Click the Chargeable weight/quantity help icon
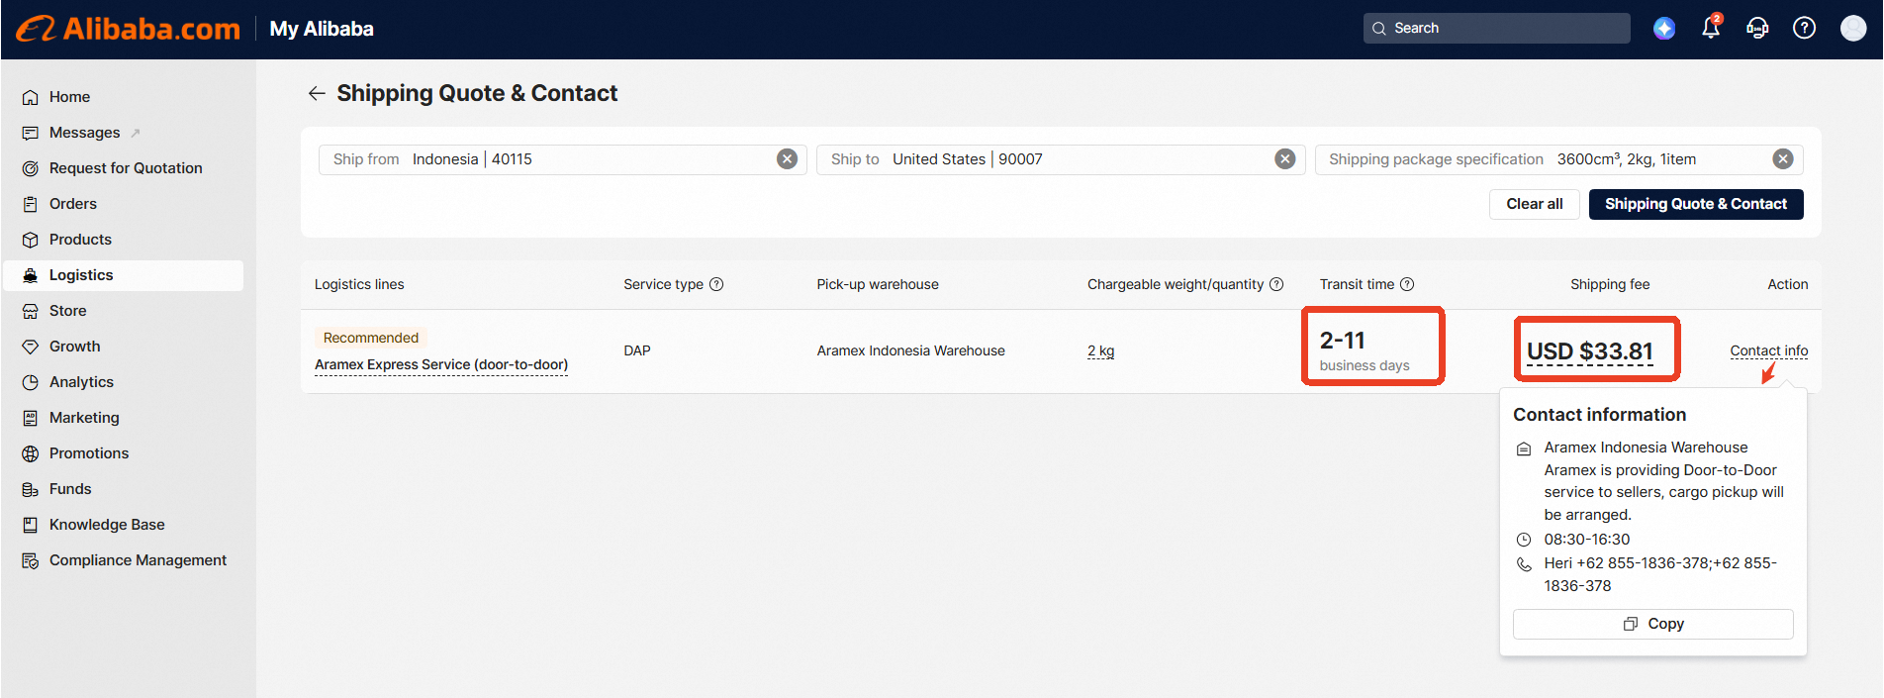 (x=1276, y=284)
